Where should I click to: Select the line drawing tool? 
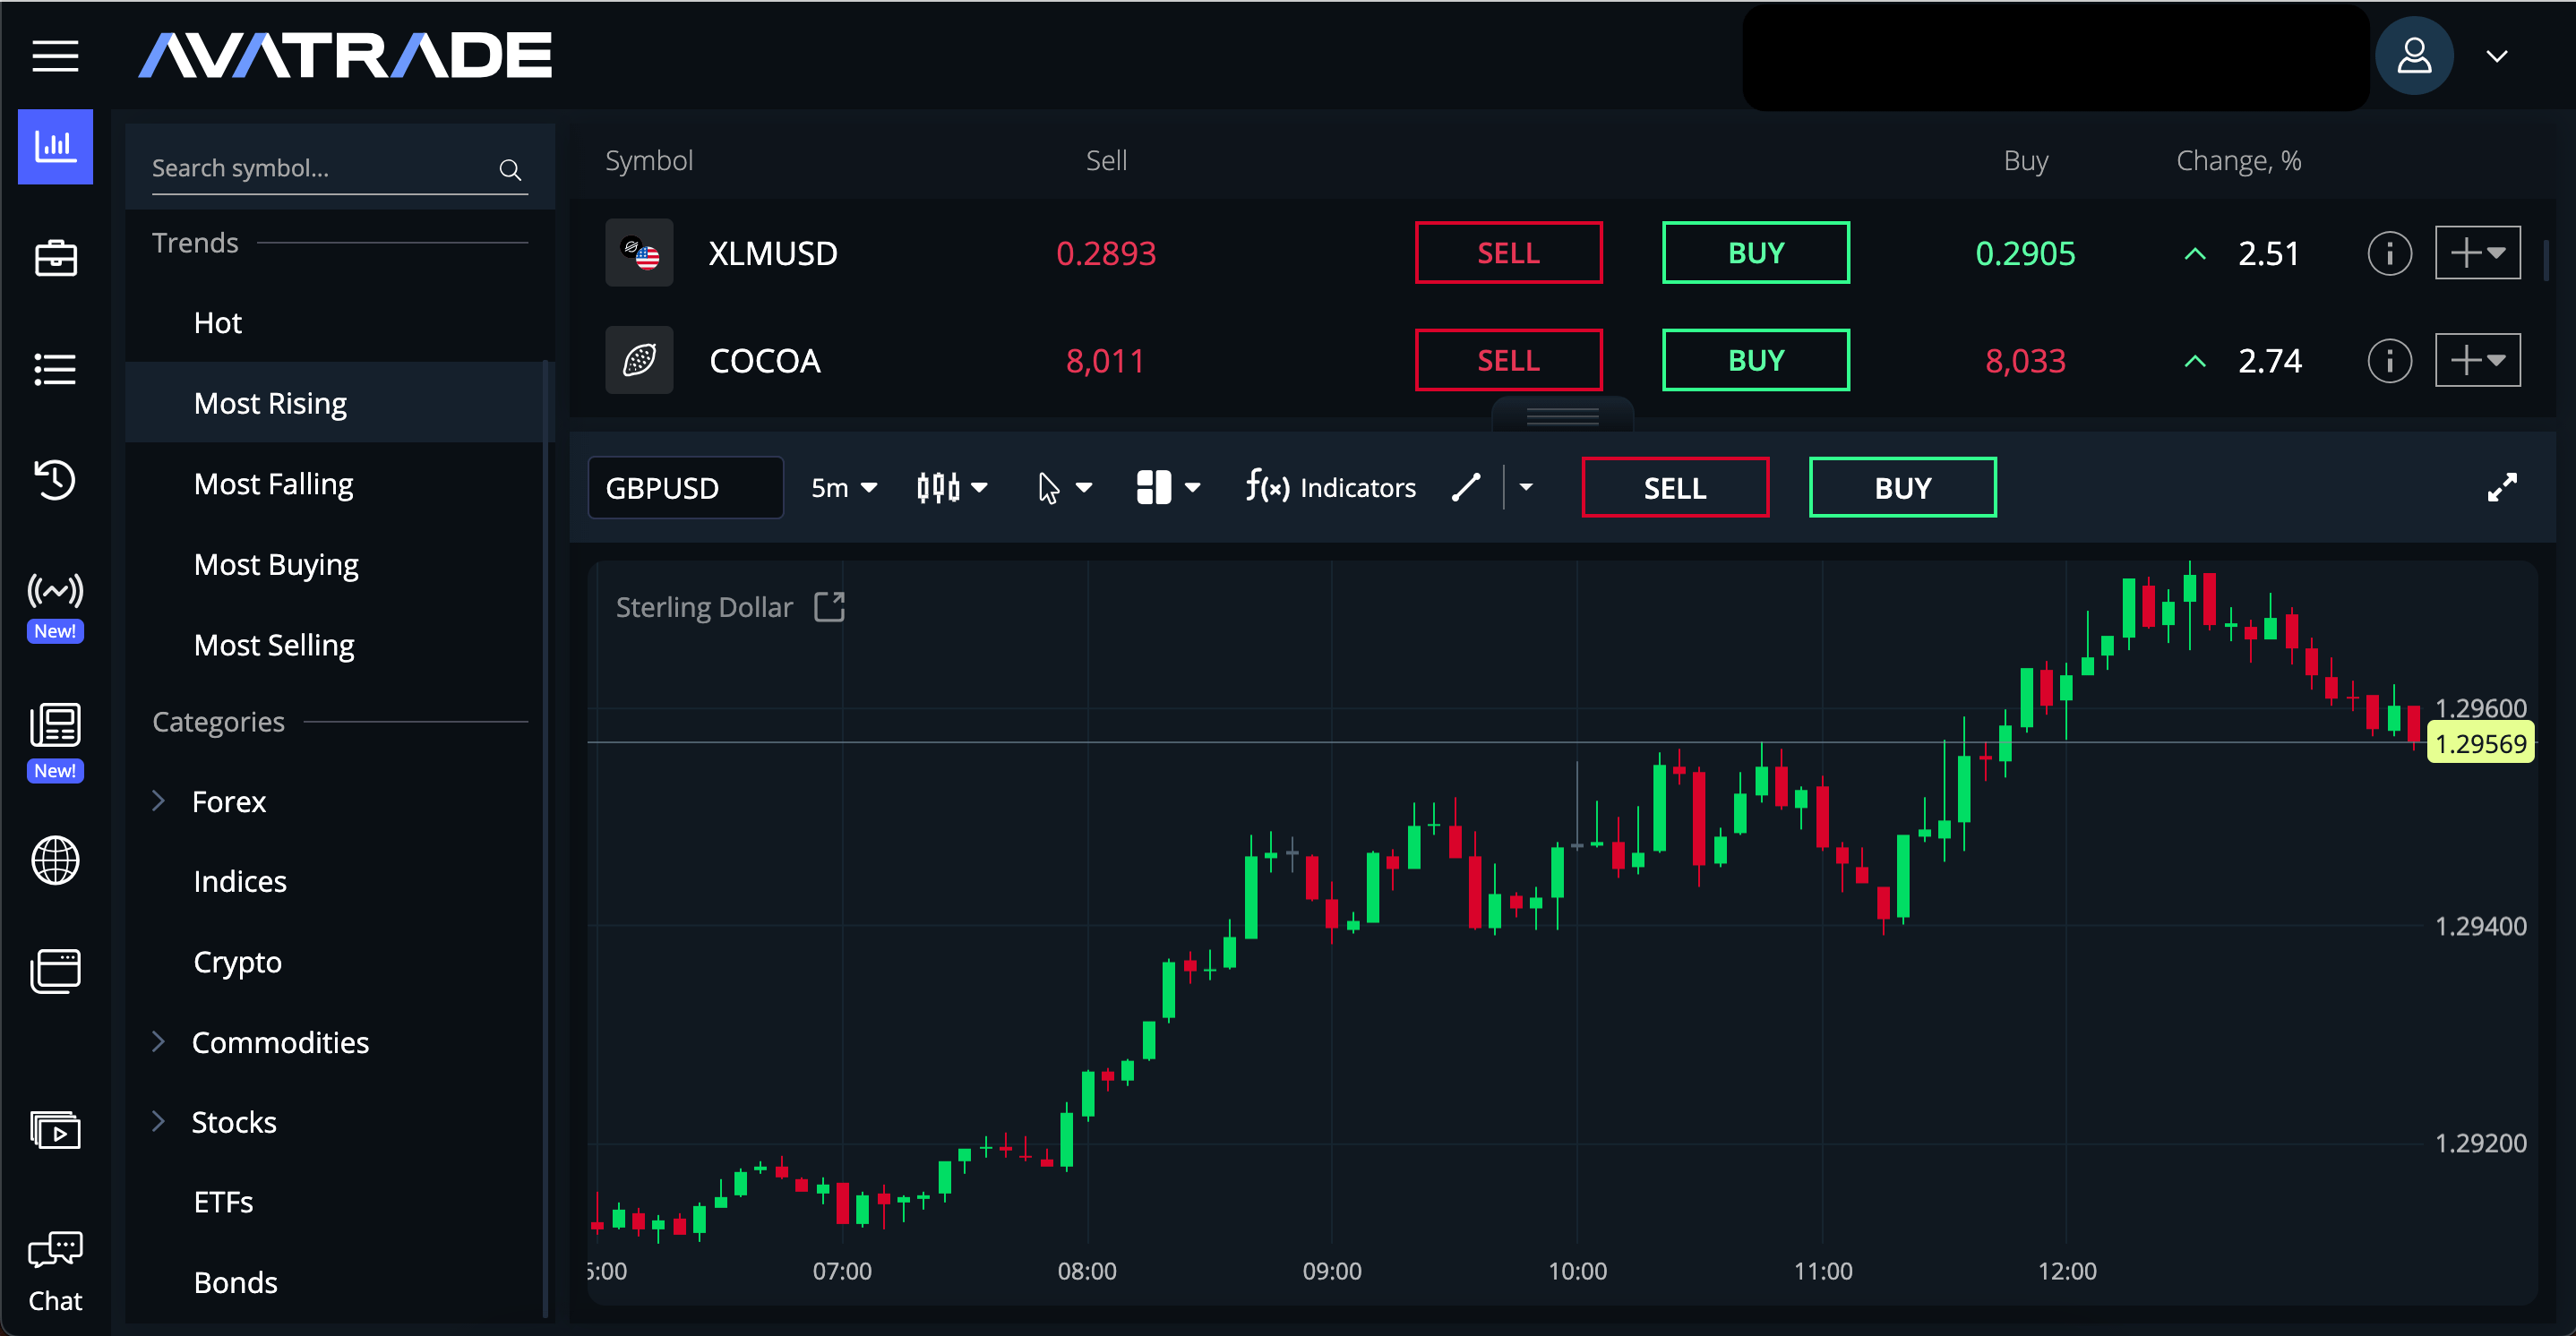(1466, 488)
